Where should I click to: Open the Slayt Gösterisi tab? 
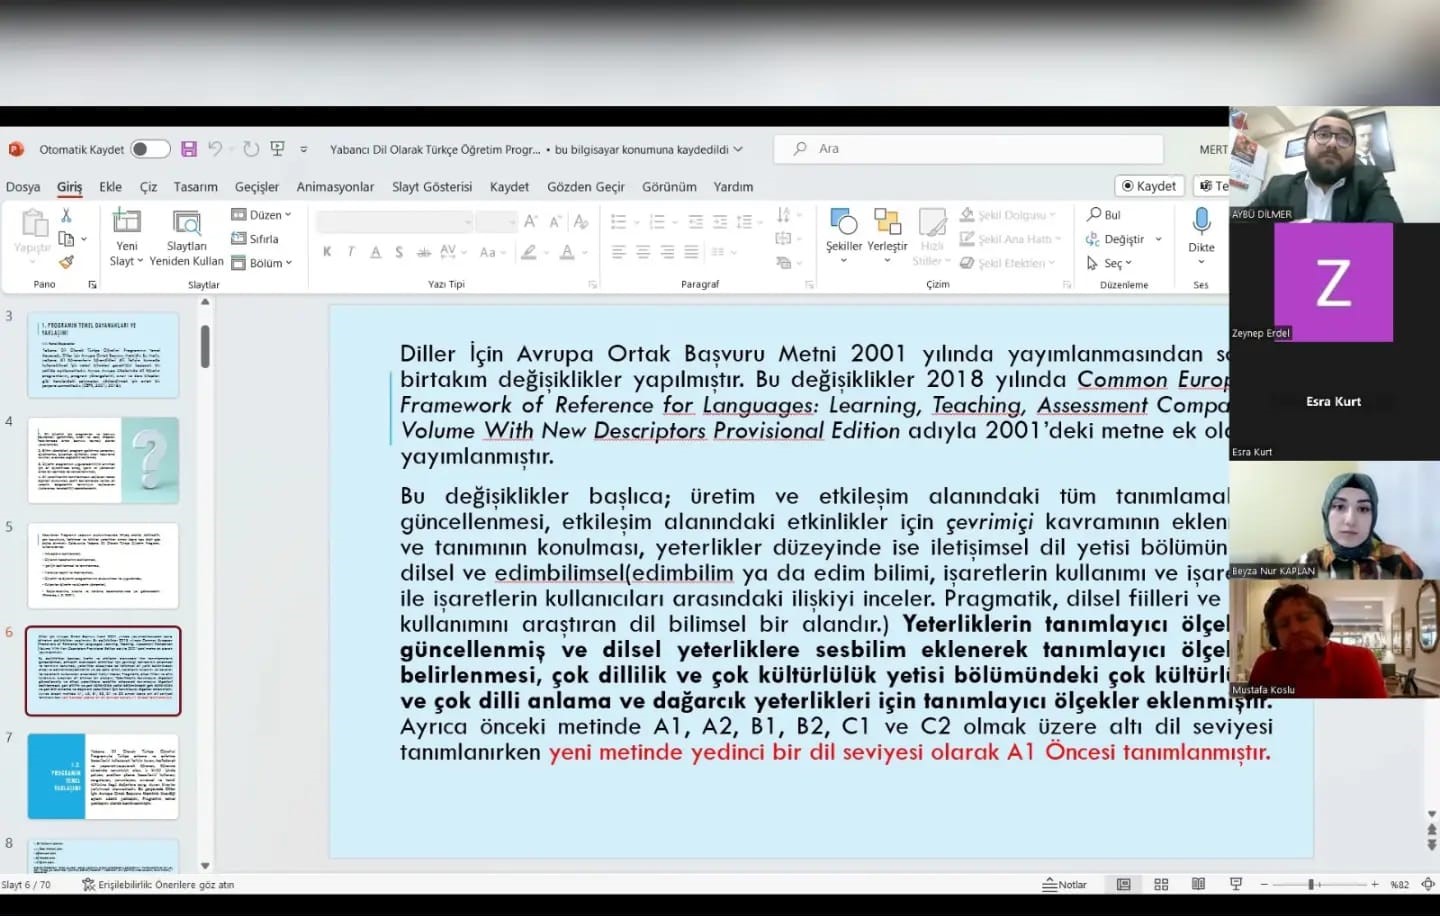(x=432, y=187)
